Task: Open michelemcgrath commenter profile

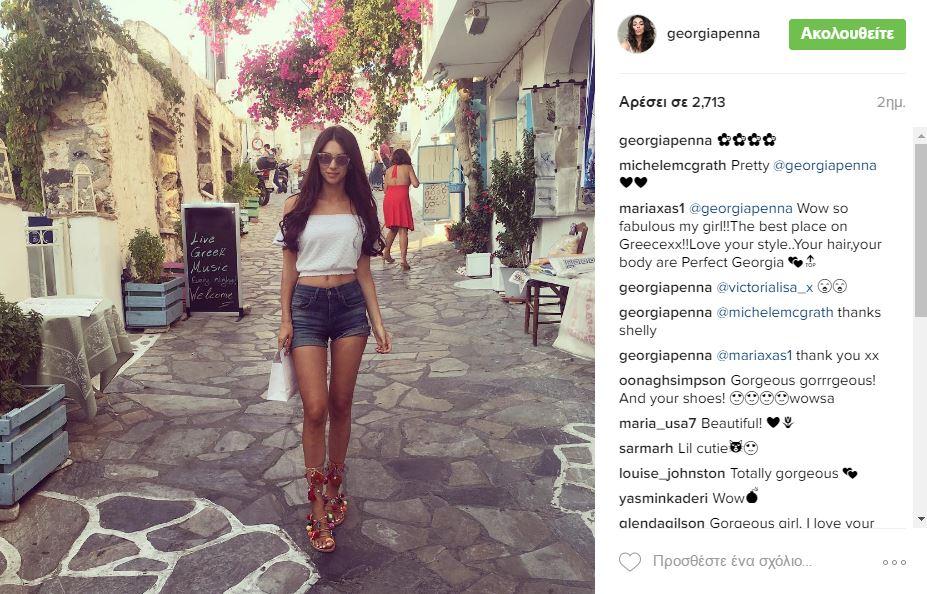Action: click(x=672, y=165)
